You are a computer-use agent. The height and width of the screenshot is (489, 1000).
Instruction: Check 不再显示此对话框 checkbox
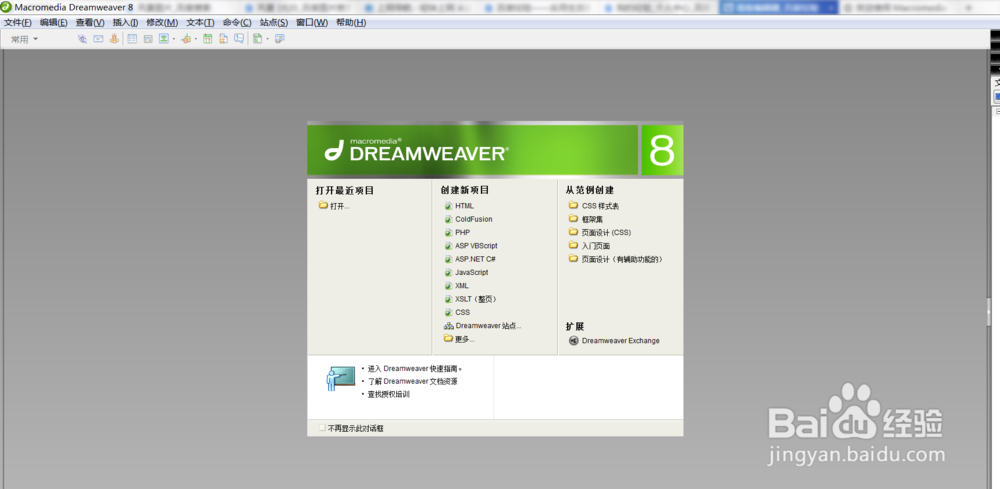(322, 428)
